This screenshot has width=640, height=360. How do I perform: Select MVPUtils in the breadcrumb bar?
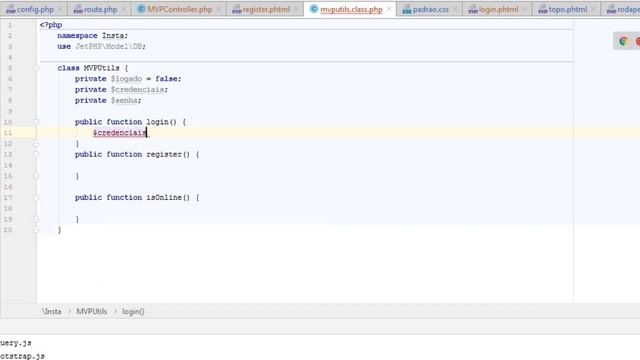[x=92, y=311]
